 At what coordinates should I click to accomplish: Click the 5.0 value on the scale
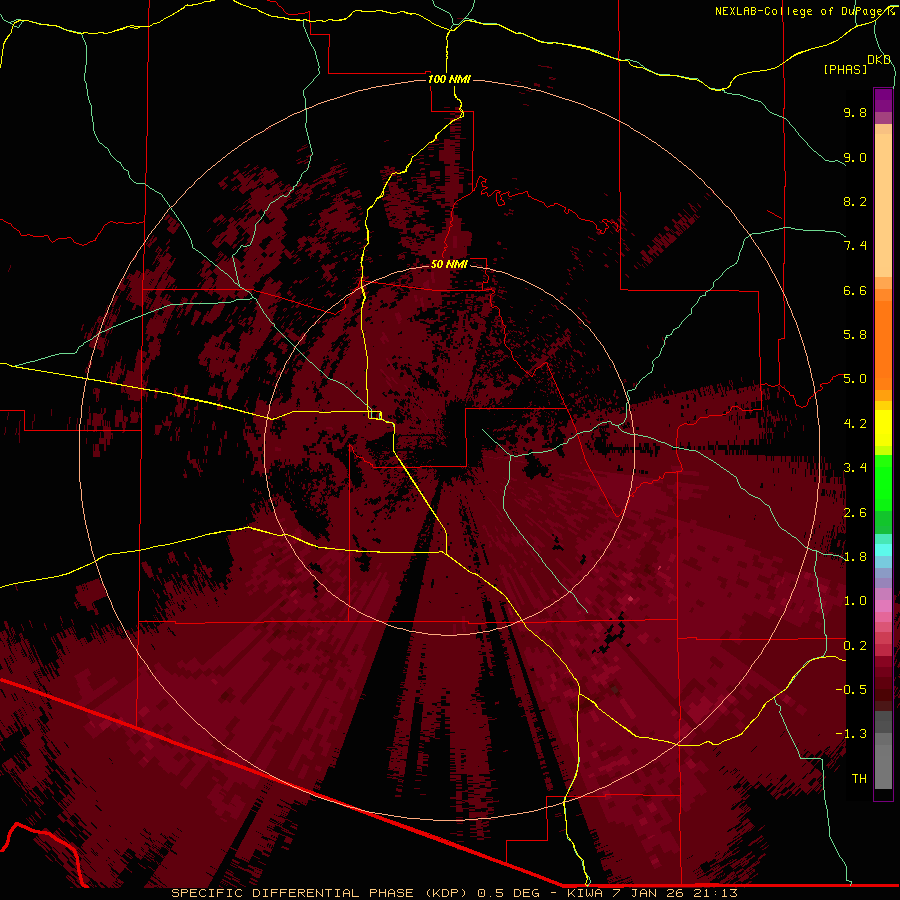pyautogui.click(x=855, y=379)
